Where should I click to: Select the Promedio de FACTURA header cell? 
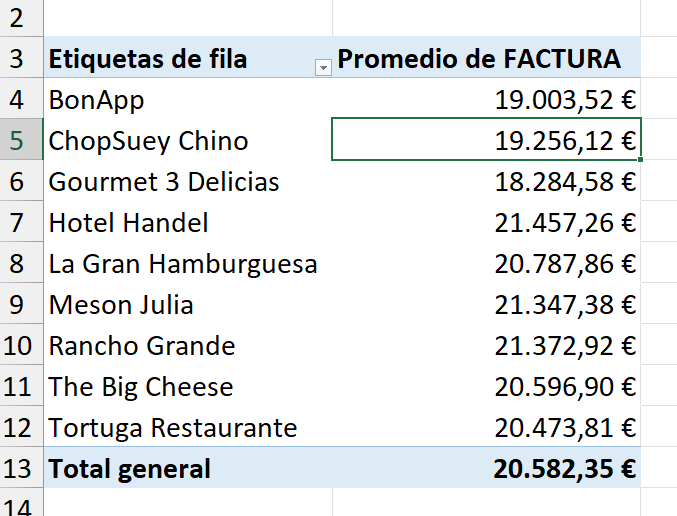486,57
